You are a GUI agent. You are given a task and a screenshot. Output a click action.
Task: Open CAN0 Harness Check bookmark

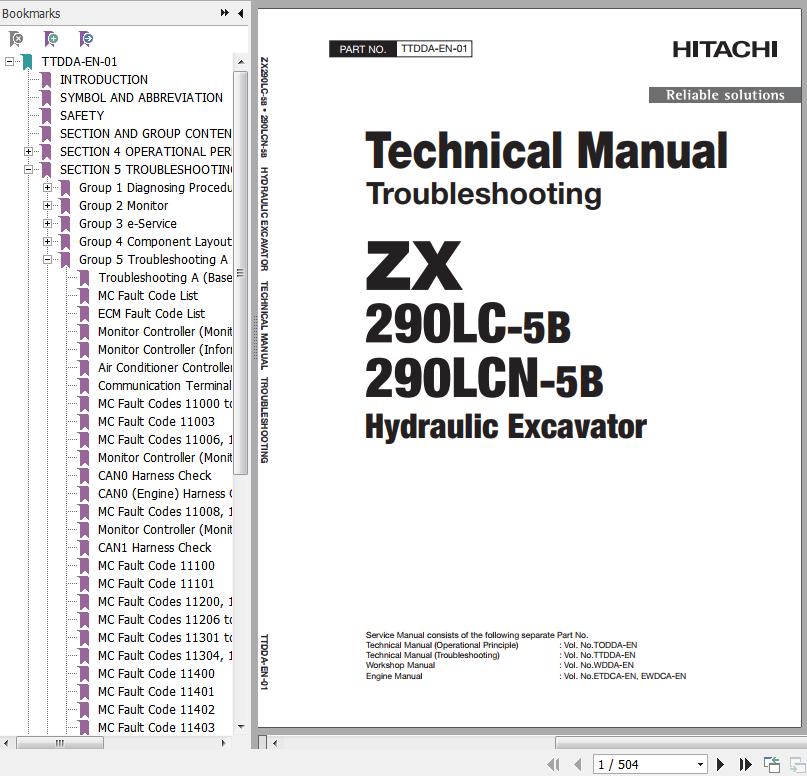pyautogui.click(x=155, y=476)
